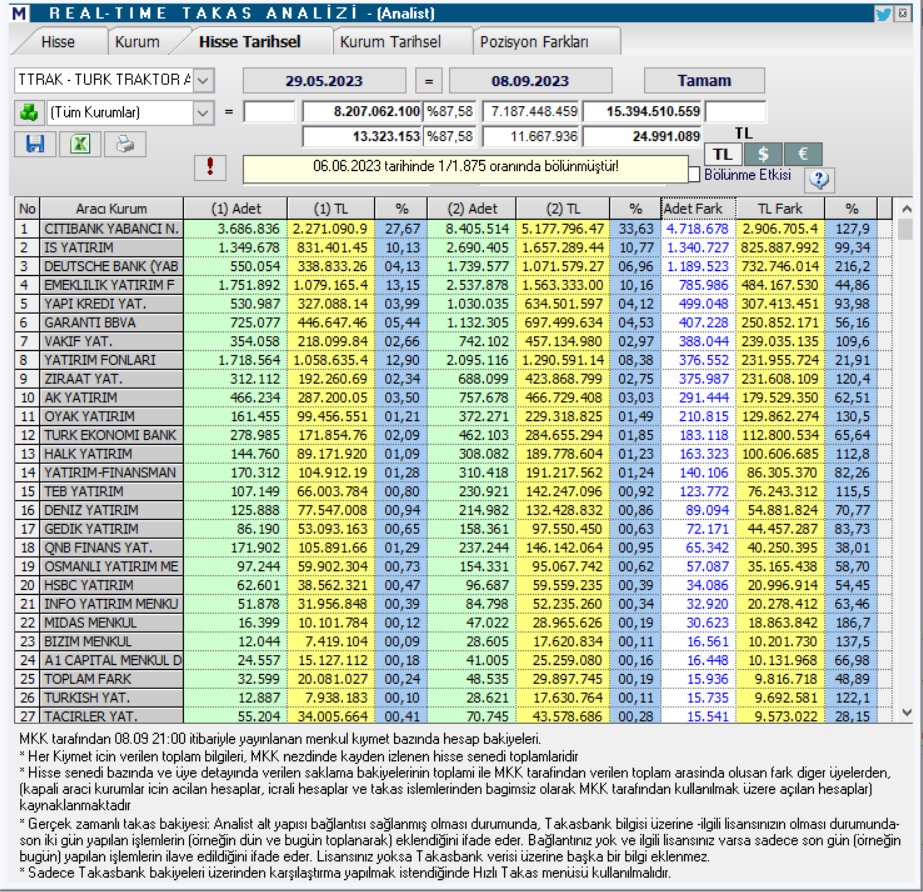The height and width of the screenshot is (892, 923).
Task: Open the TTRAK stock selection dropdown
Action: click(203, 80)
